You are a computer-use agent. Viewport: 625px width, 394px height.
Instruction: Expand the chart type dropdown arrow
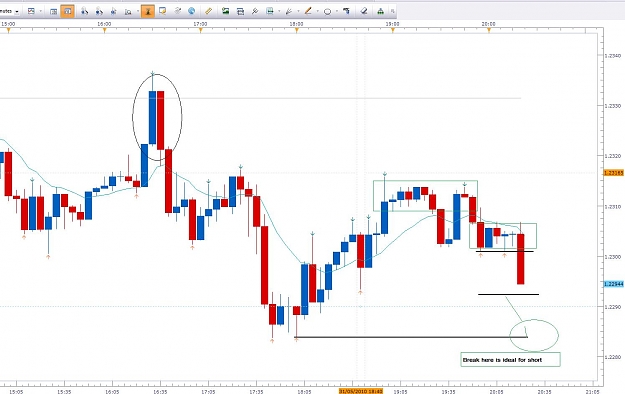tap(40, 12)
